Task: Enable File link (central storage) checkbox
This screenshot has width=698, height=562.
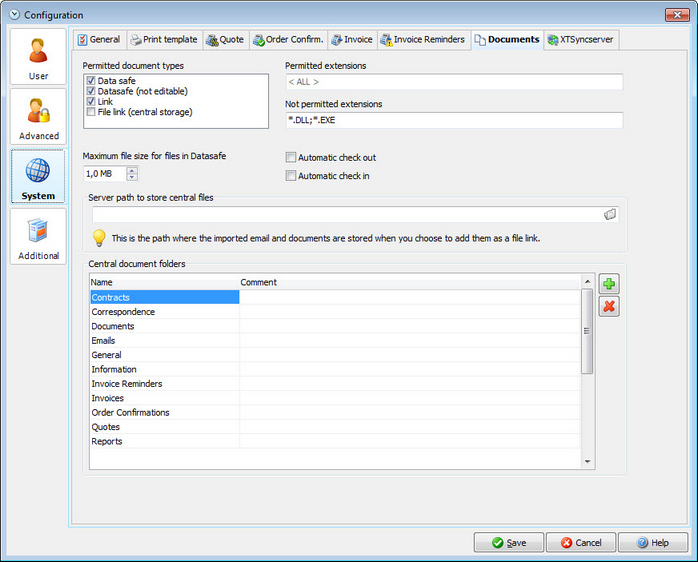Action: tap(91, 112)
